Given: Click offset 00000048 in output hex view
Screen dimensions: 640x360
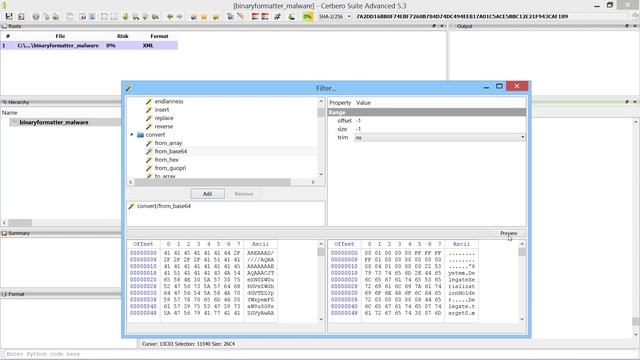Looking at the screenshot, I should point(344,313).
